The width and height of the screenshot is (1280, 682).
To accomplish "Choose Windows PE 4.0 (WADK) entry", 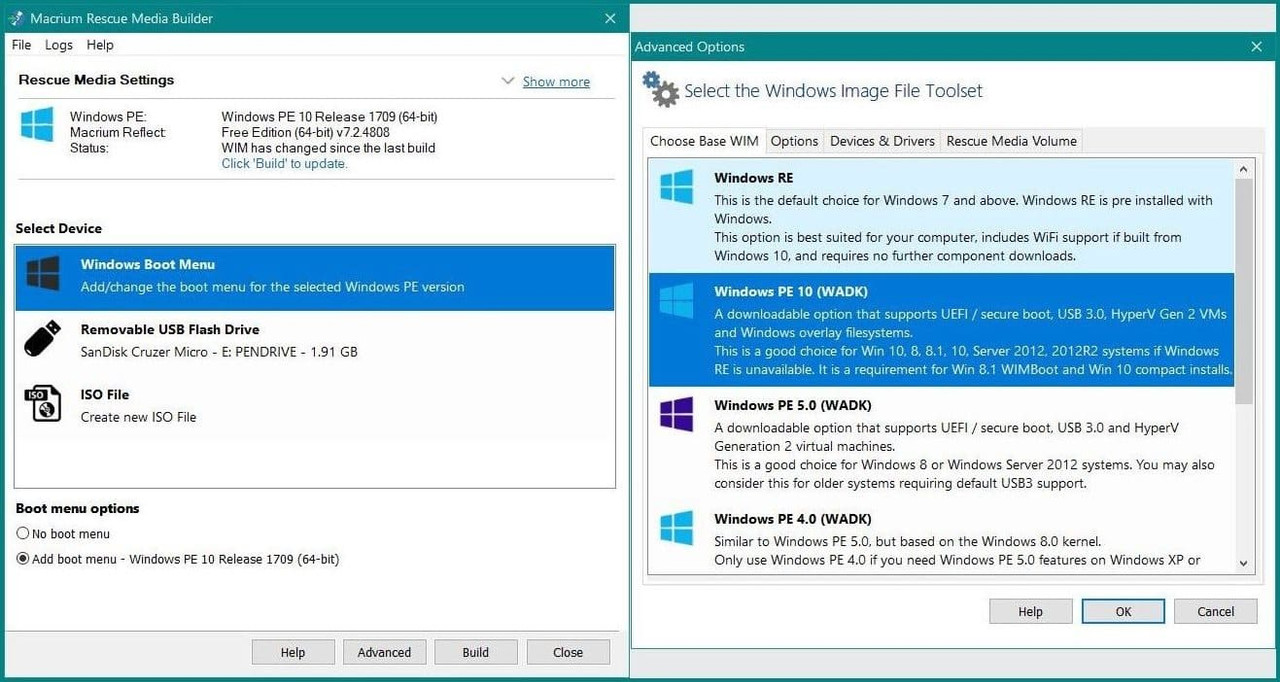I will [x=942, y=538].
